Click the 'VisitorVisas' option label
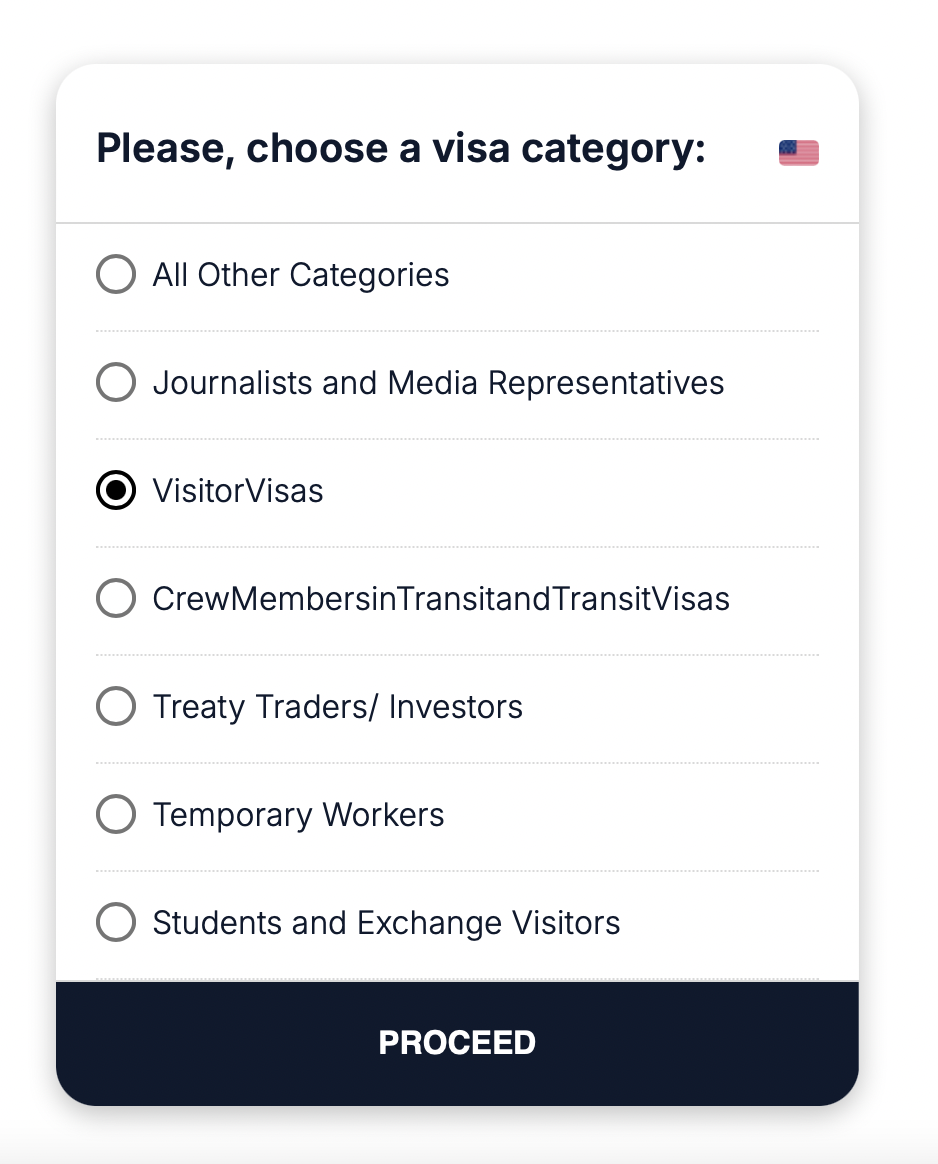Image resolution: width=938 pixels, height=1164 pixels. click(238, 491)
